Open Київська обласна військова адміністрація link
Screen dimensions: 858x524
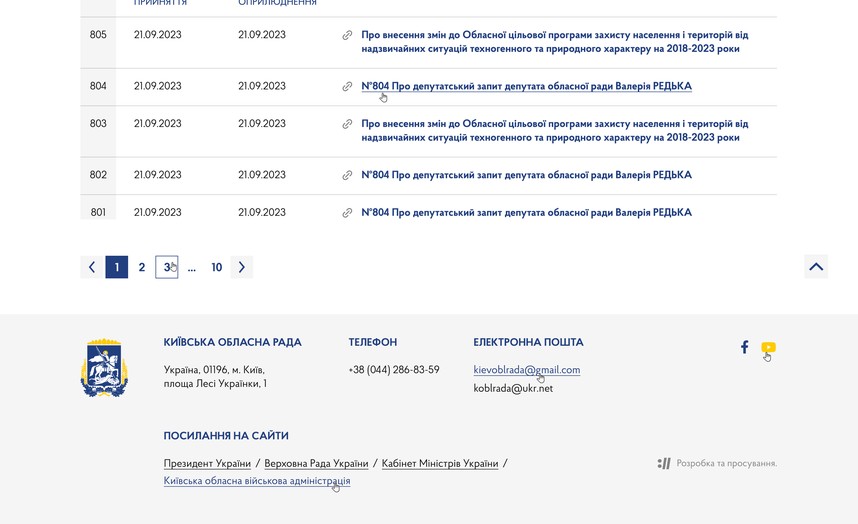257,481
